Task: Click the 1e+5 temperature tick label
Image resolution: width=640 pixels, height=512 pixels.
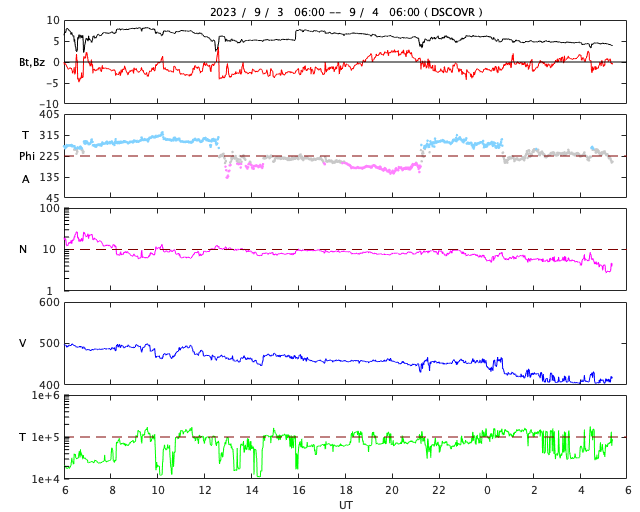Action: click(46, 437)
